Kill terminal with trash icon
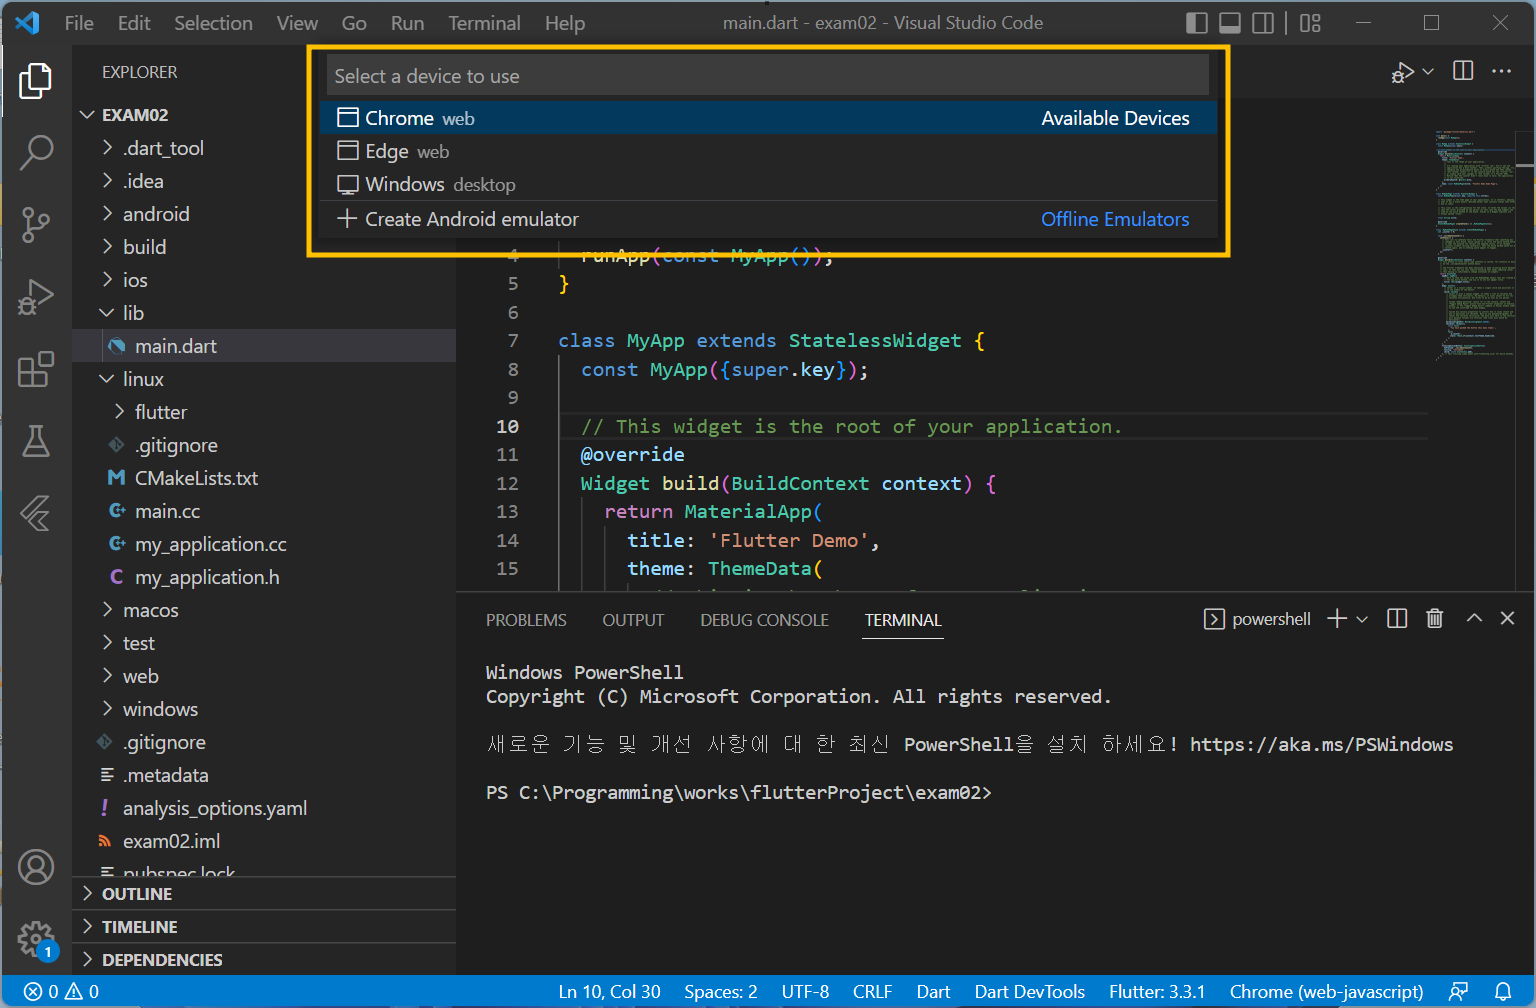The image size is (1536, 1008). pos(1434,619)
